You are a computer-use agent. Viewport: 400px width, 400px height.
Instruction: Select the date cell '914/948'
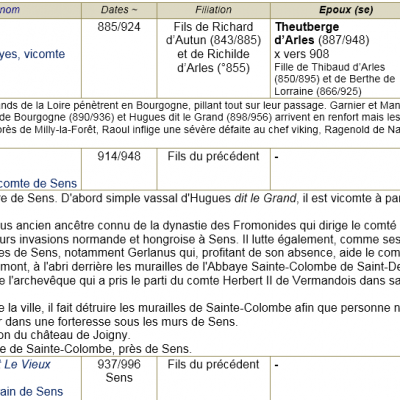click(x=119, y=156)
